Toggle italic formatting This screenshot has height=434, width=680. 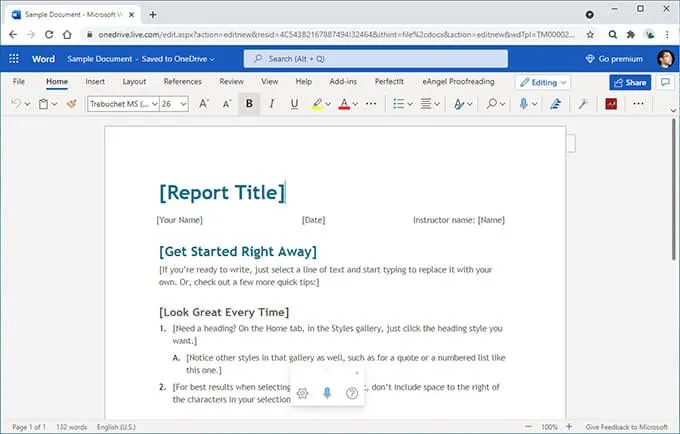271,103
